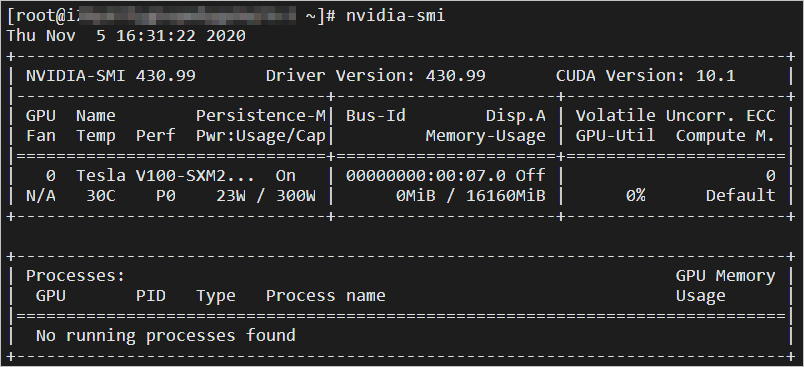Click the timestamp Thu Nov 5 16:31:22 2020

126,36
